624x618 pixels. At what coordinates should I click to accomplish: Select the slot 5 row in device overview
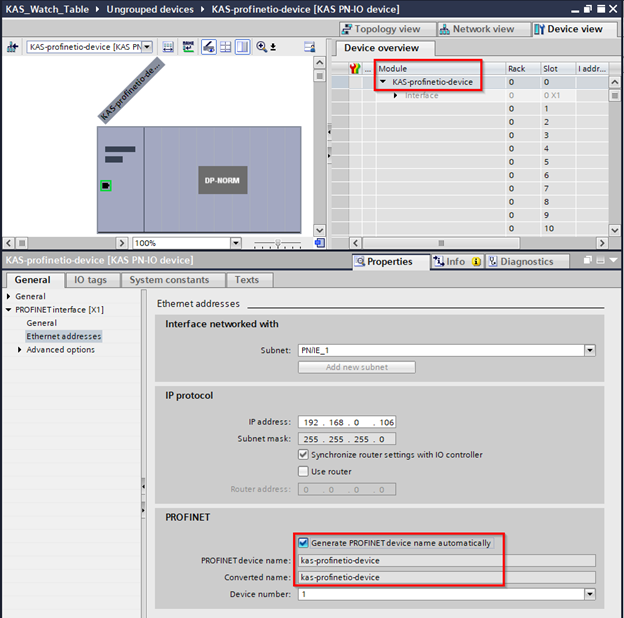pyautogui.click(x=470, y=162)
